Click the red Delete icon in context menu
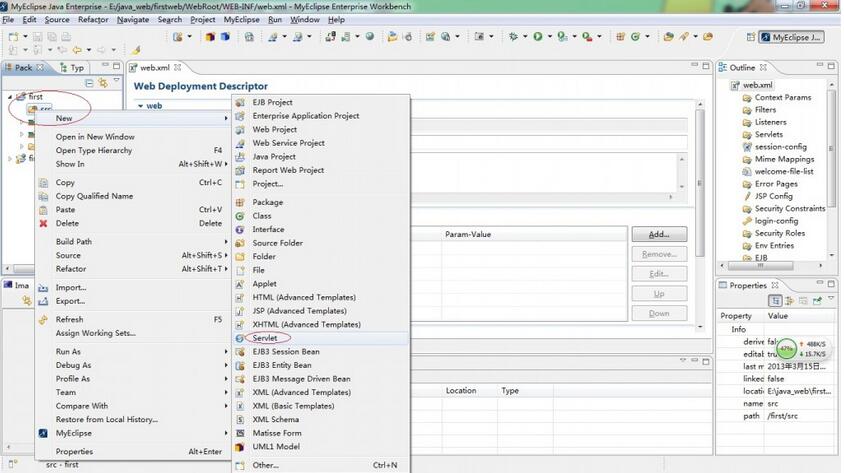Viewport: 844px width, 473px height. point(43,223)
